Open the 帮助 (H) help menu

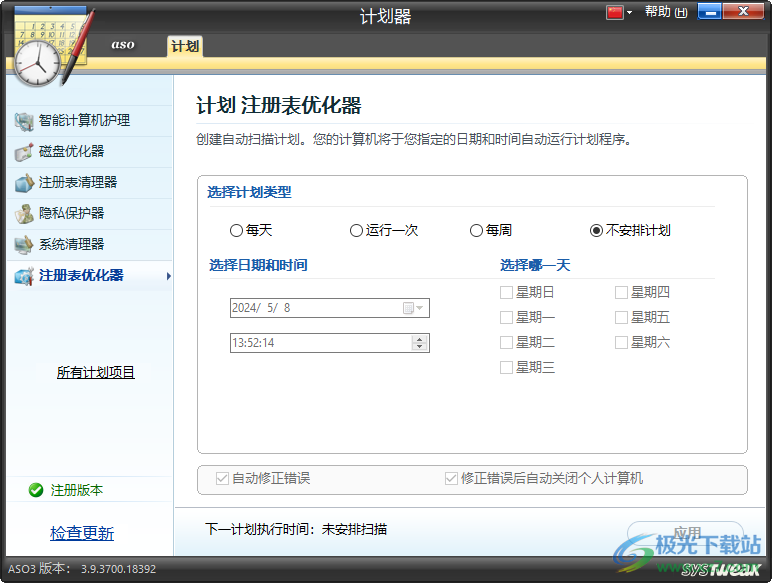pos(666,12)
